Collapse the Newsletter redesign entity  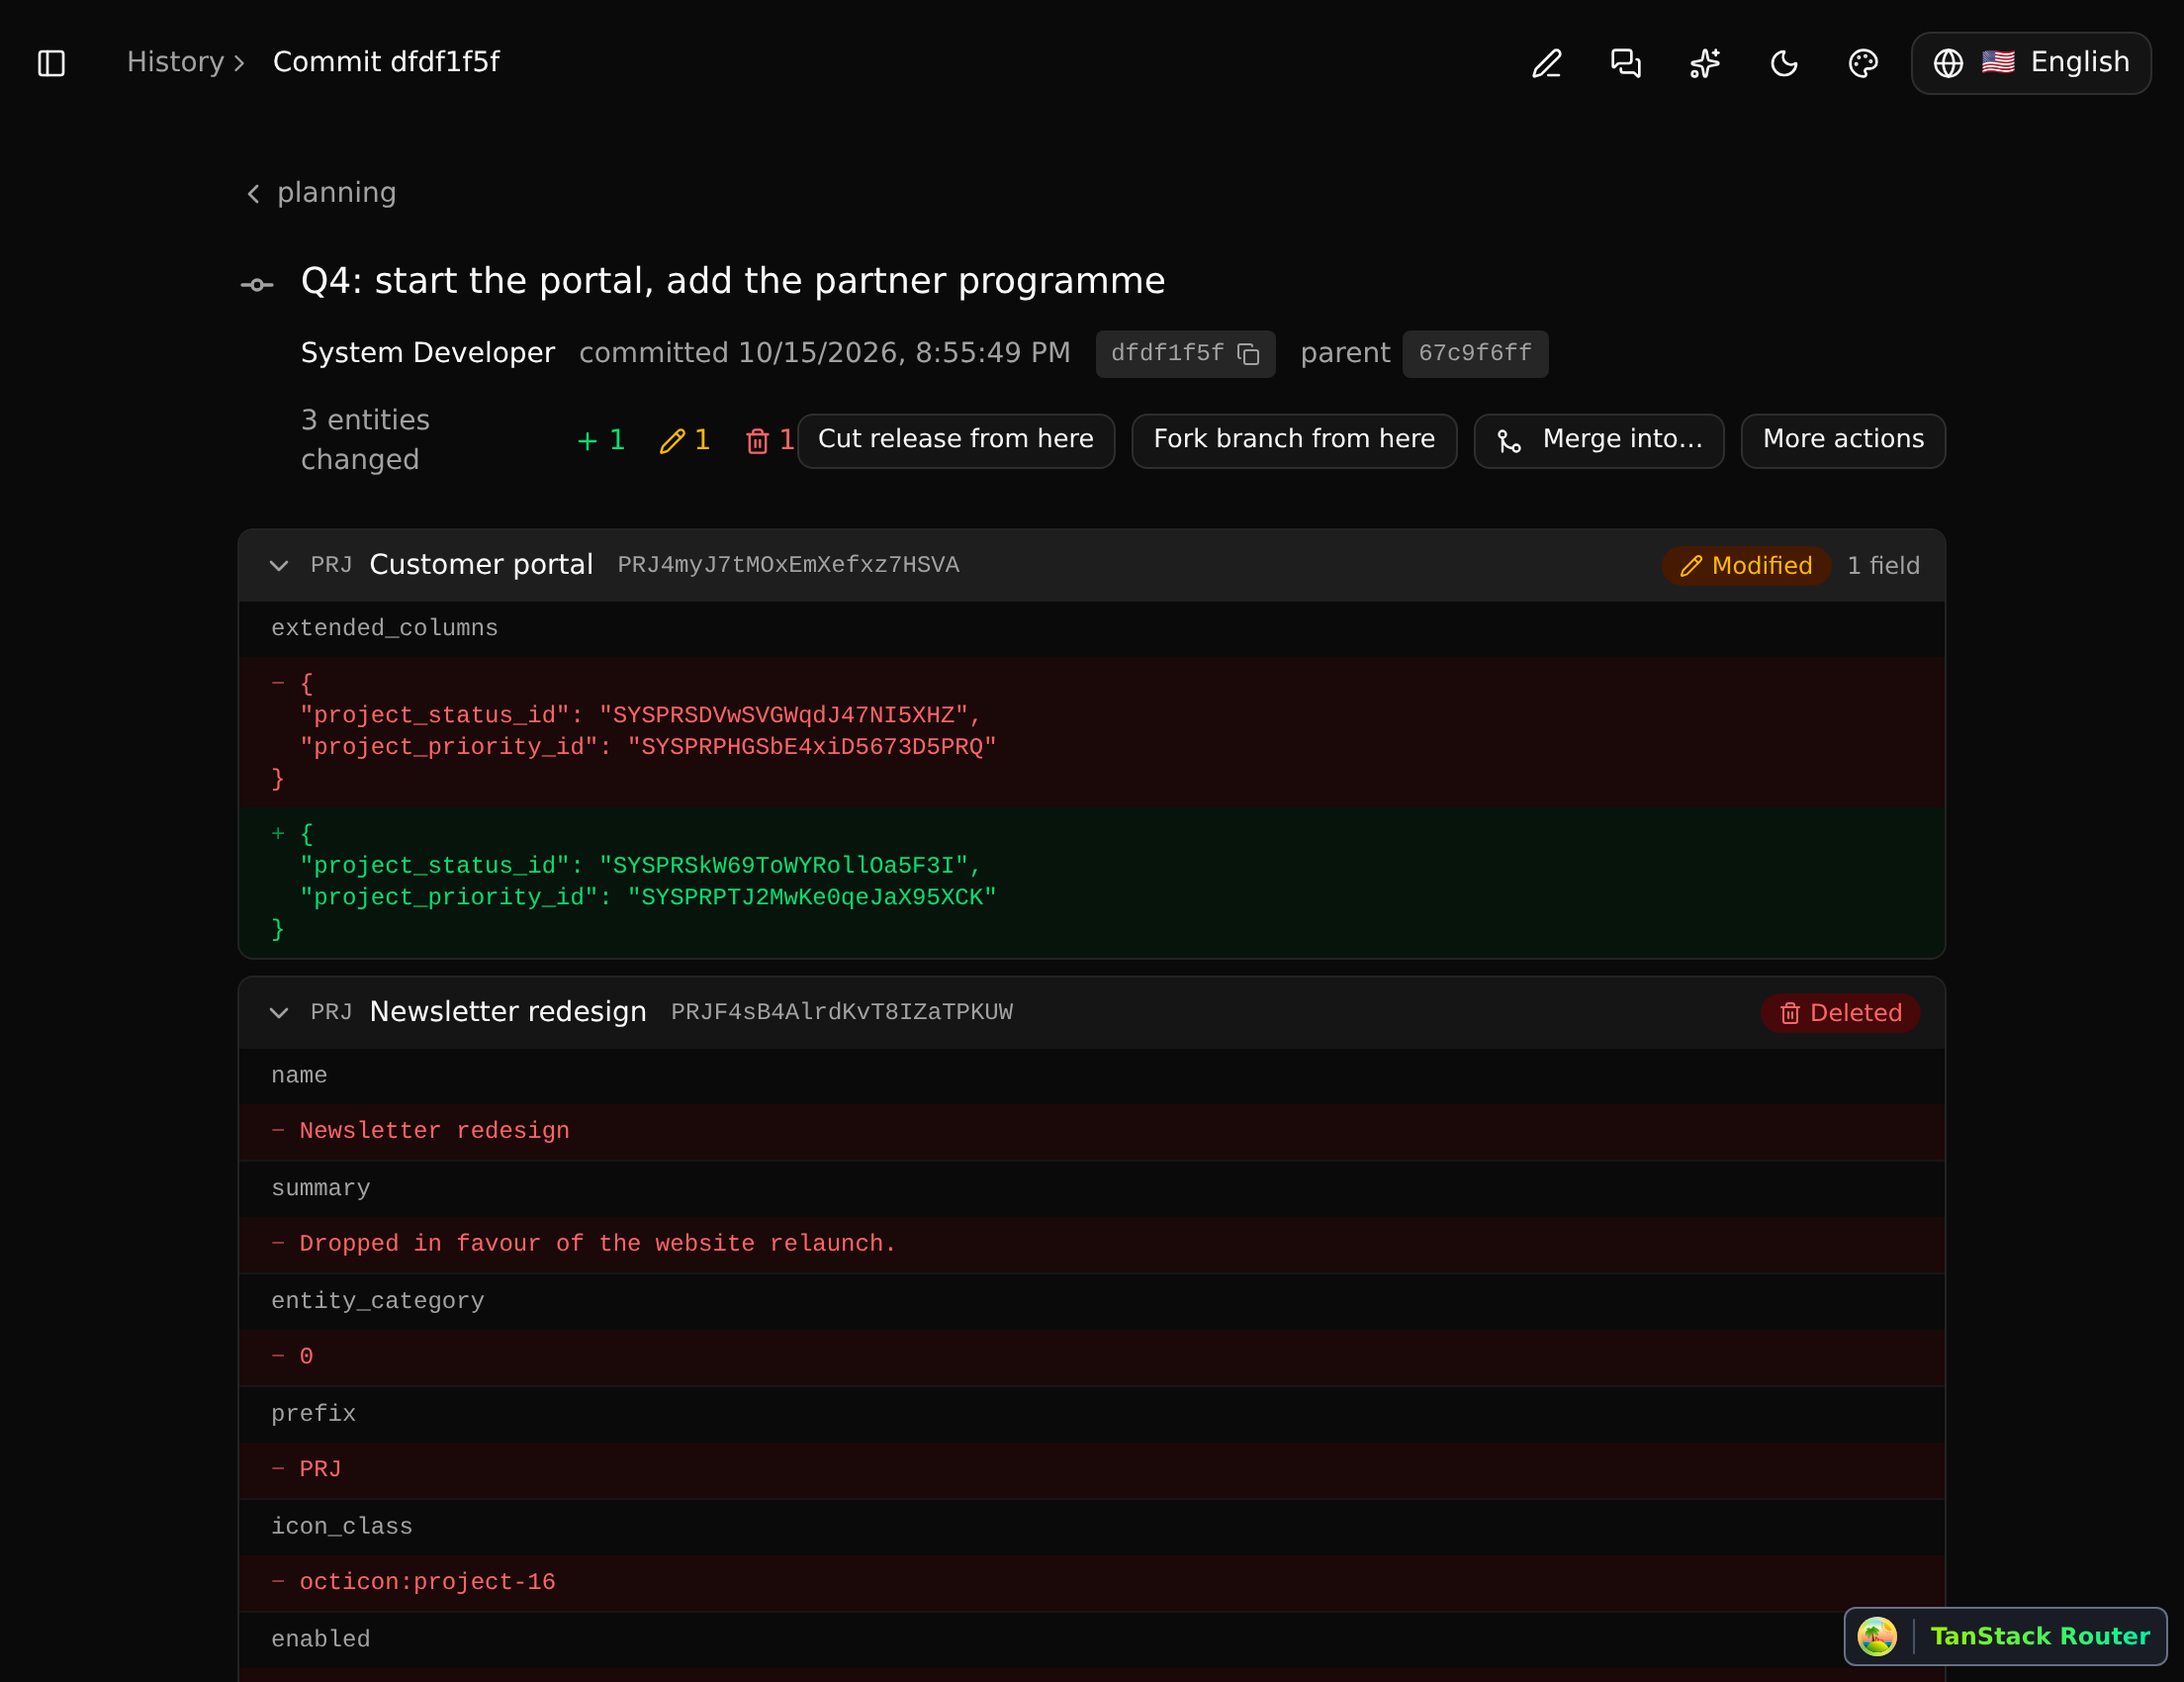click(x=279, y=1013)
